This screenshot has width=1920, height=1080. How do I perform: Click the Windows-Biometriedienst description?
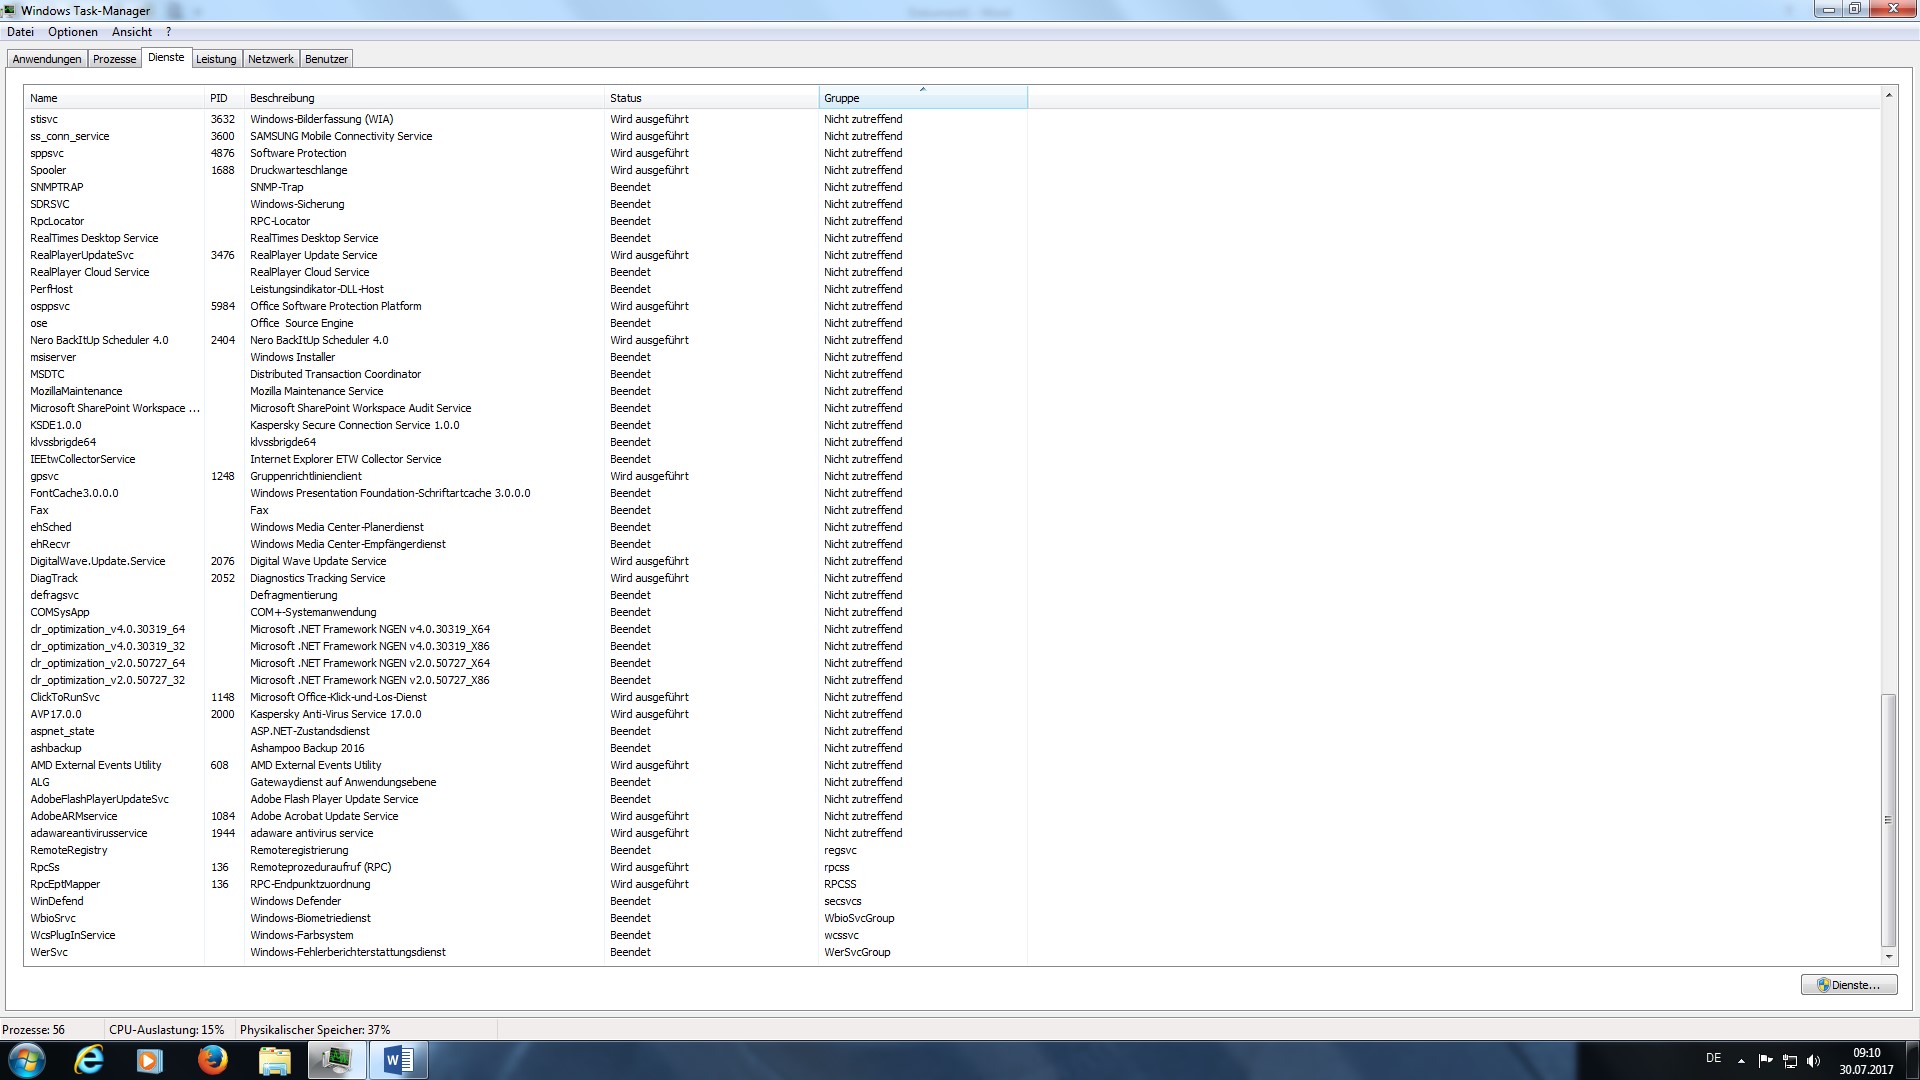[x=310, y=918]
